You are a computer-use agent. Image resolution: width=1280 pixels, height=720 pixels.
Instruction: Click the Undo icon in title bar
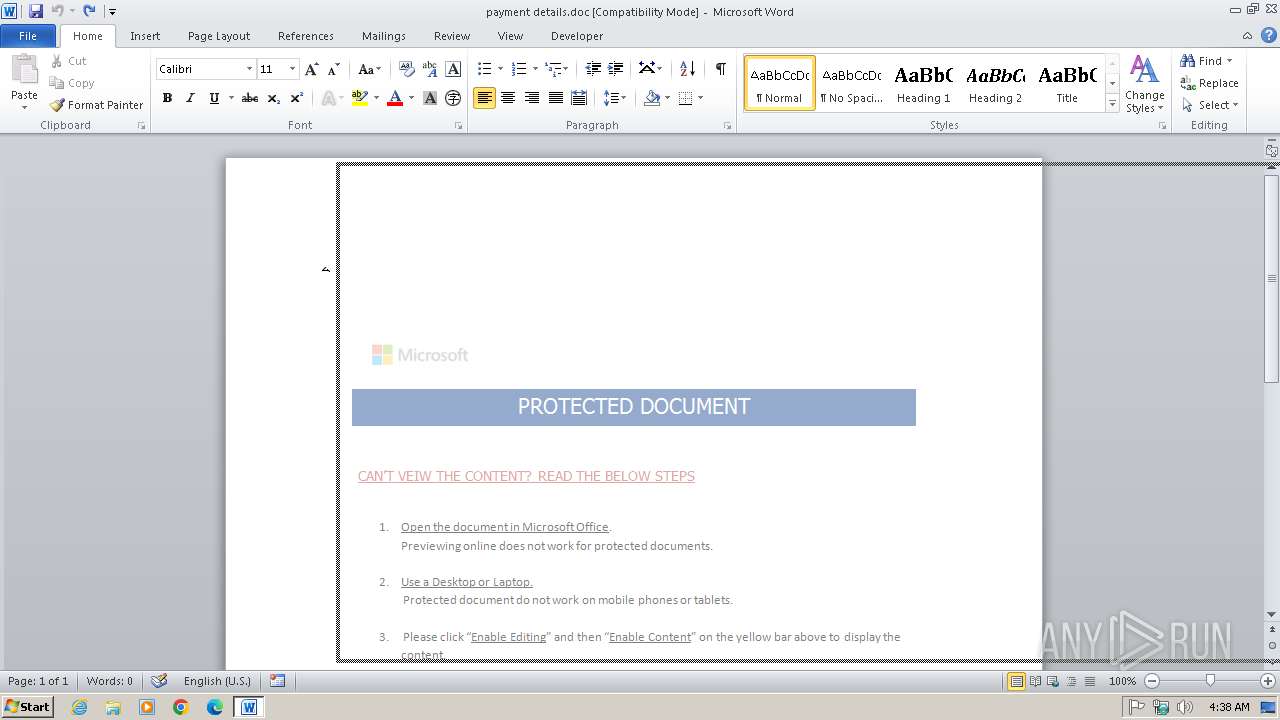pos(57,11)
